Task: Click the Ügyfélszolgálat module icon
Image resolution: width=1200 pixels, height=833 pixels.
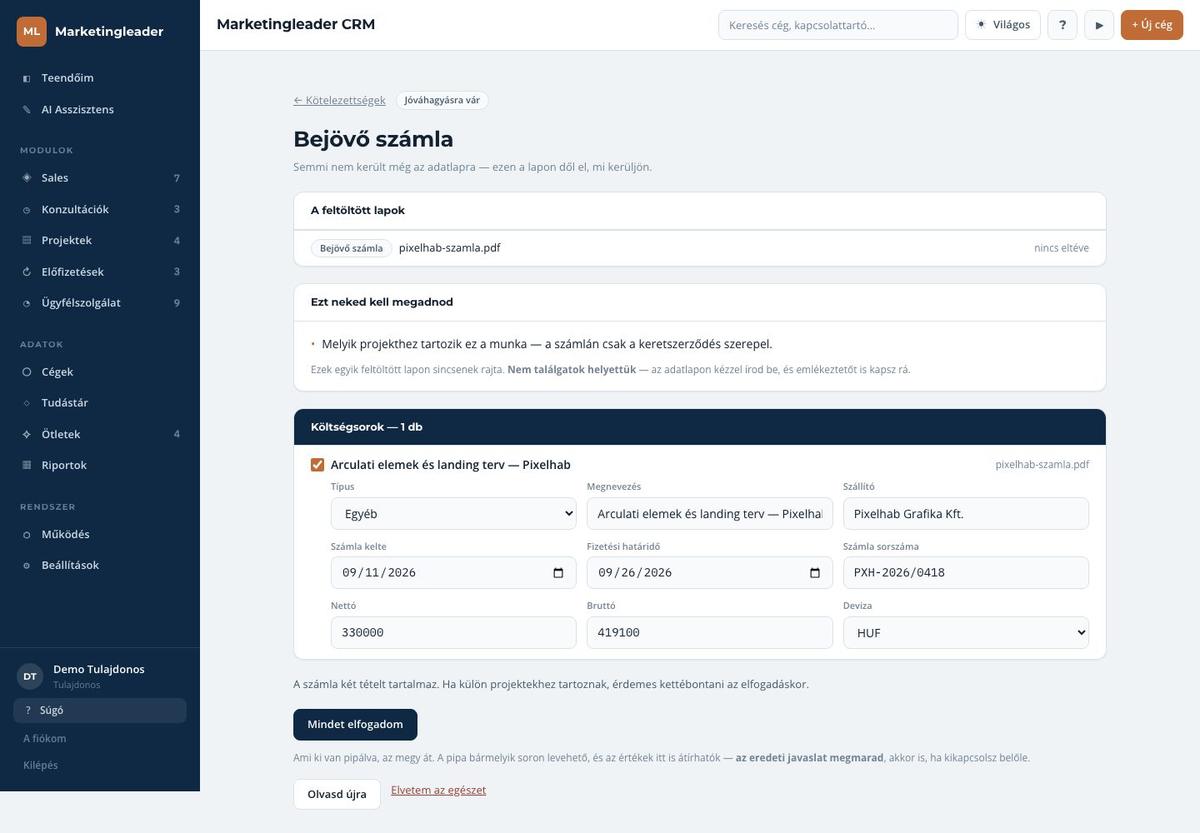Action: (26, 303)
